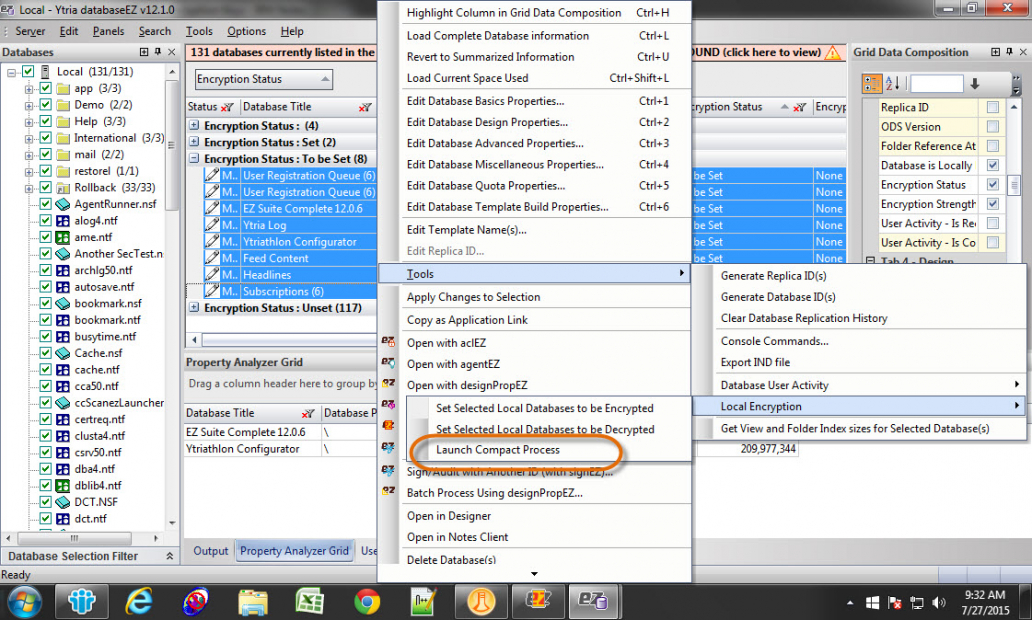Expand the Database Selection Filter section
The height and width of the screenshot is (620, 1032).
(170, 556)
